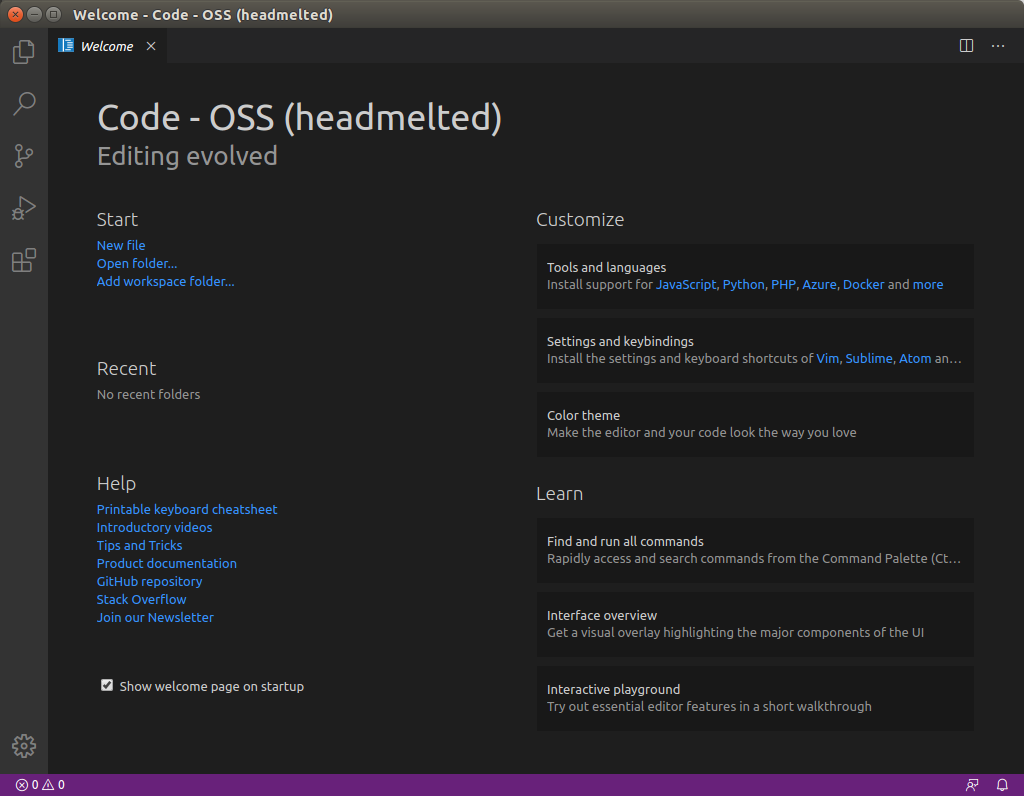Open the Manage gear menu
The height and width of the screenshot is (796, 1024).
(x=24, y=746)
